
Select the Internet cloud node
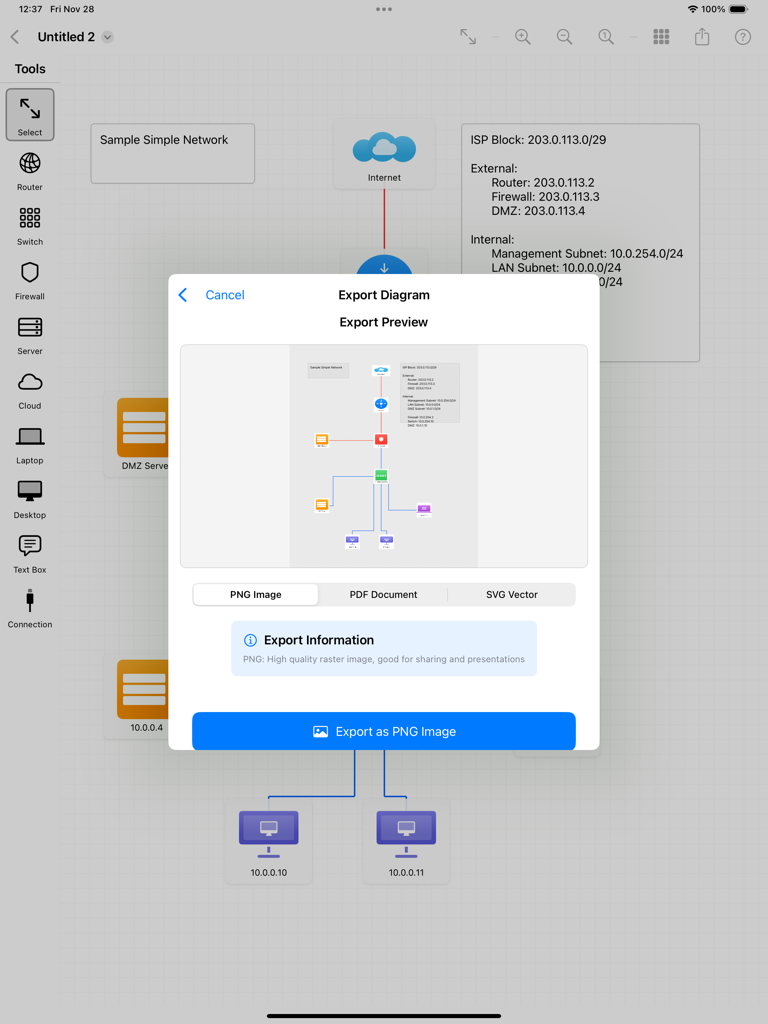point(384,155)
